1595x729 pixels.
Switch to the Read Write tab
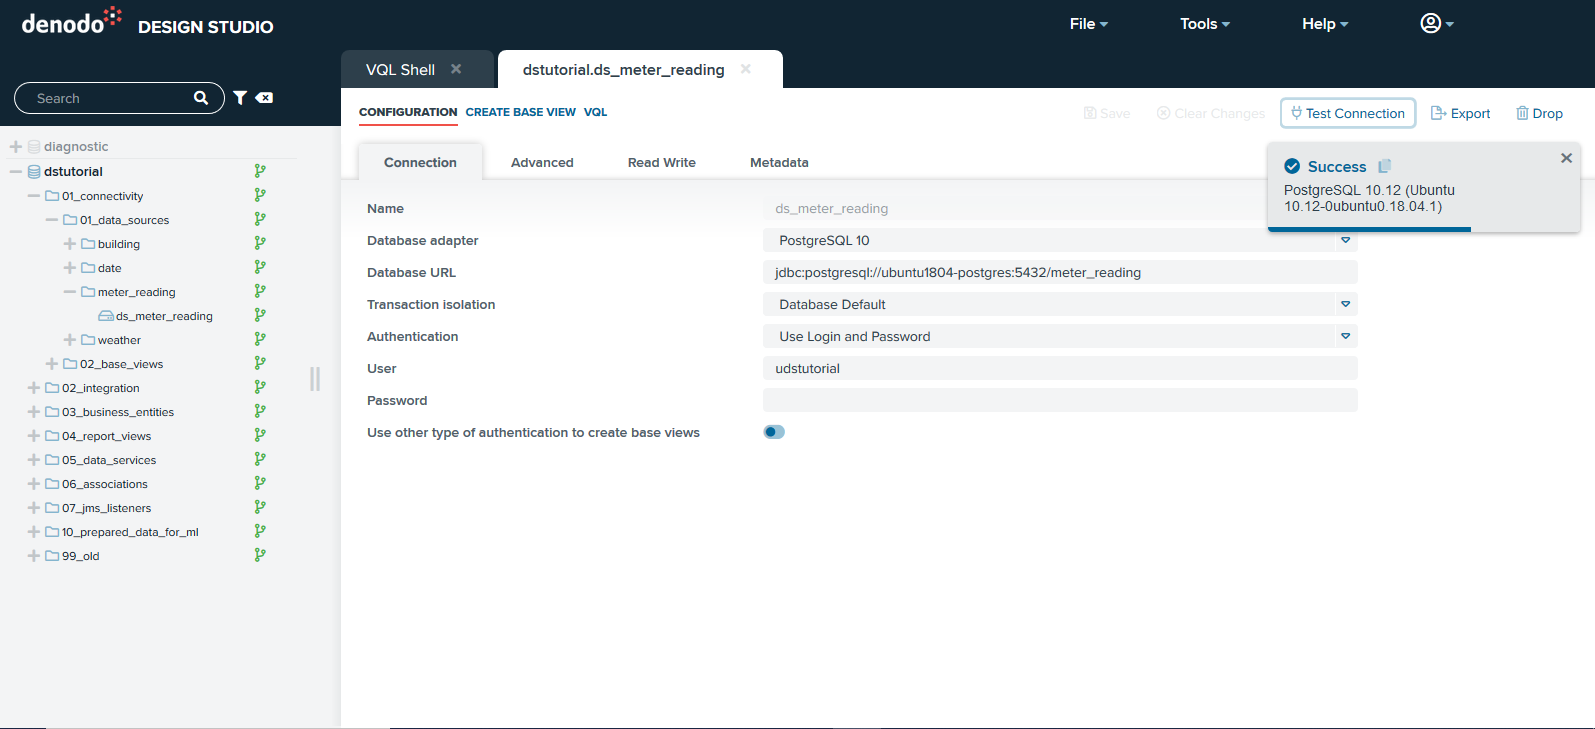click(x=661, y=162)
